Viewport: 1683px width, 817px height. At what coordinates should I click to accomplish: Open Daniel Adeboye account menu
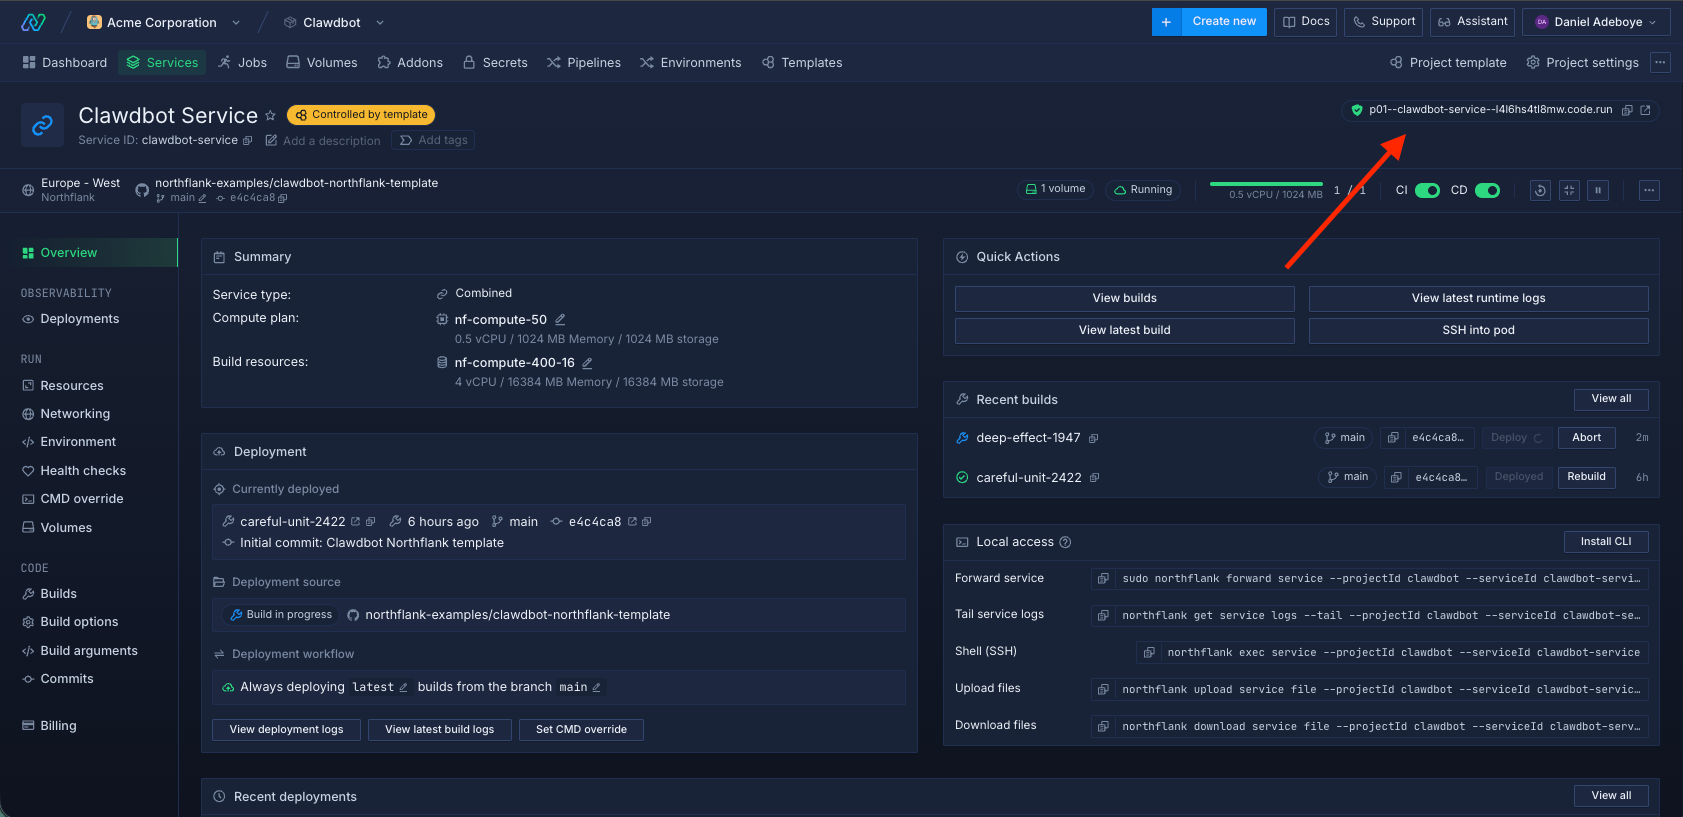1596,22
